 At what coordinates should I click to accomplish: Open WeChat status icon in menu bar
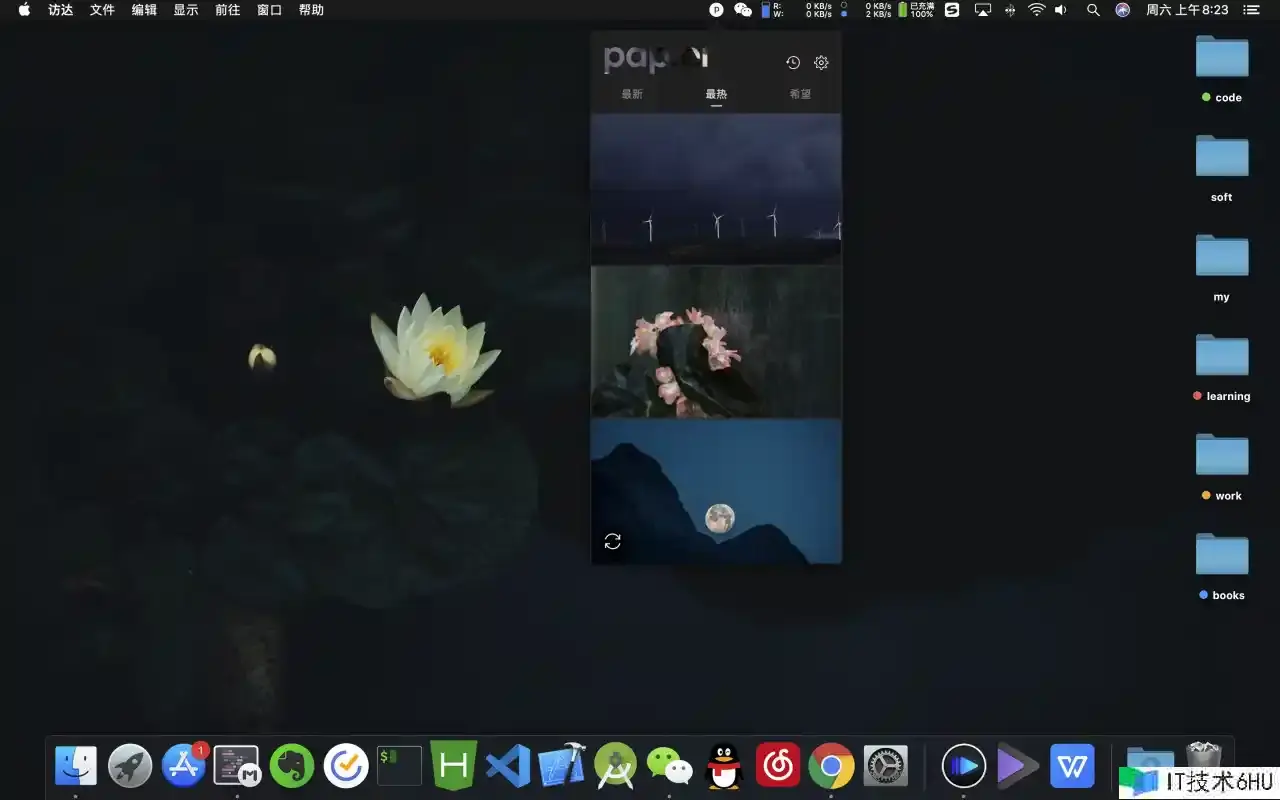coord(743,10)
